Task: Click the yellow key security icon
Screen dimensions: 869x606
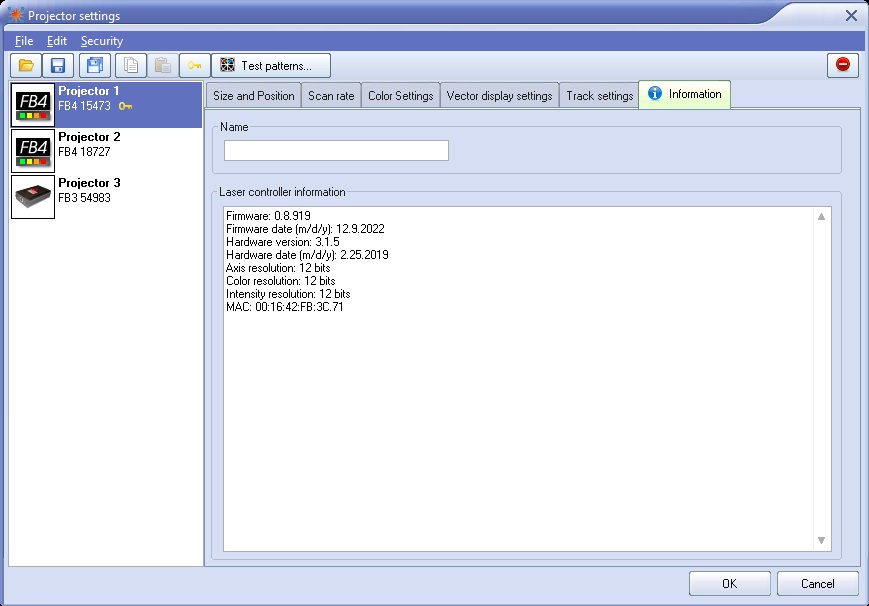Action: tap(195, 66)
